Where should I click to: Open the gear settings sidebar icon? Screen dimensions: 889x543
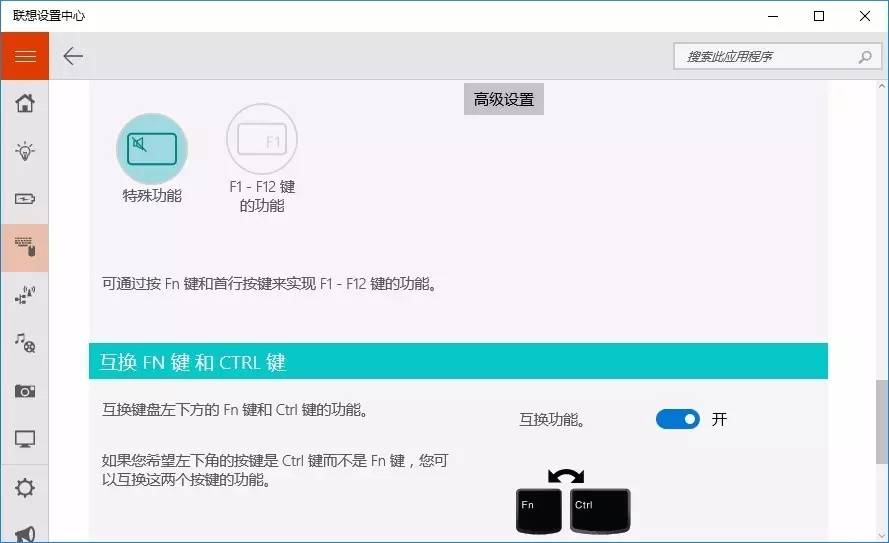click(24, 488)
